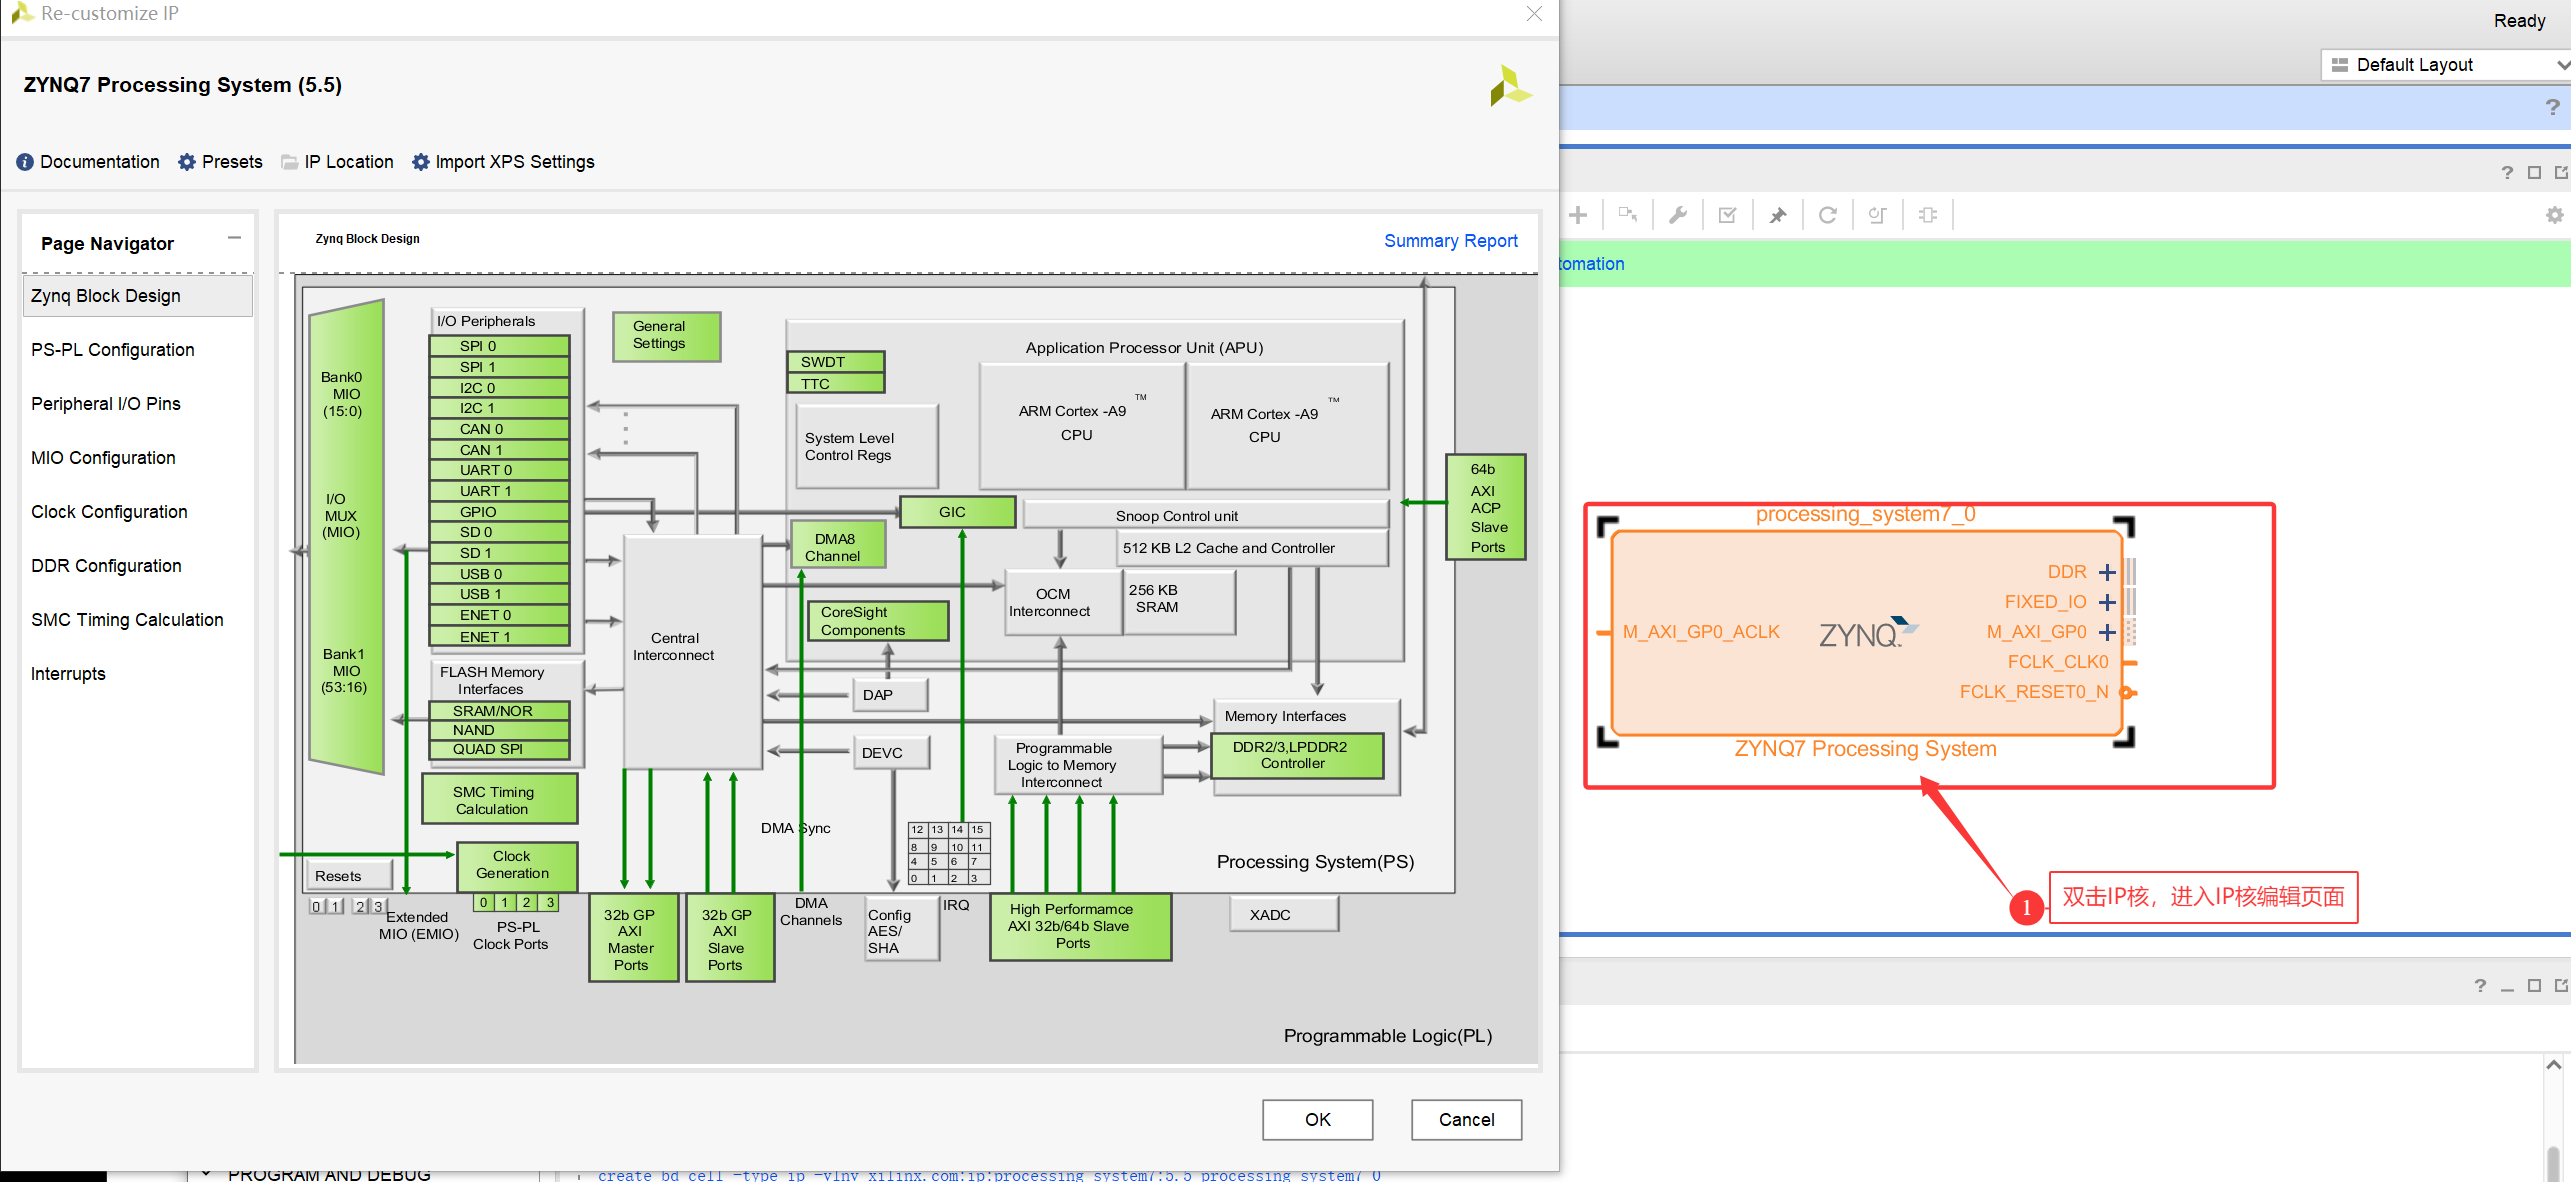Click the ZYNQ logo in IP block
This screenshot has width=2571, height=1182.
(x=1867, y=633)
